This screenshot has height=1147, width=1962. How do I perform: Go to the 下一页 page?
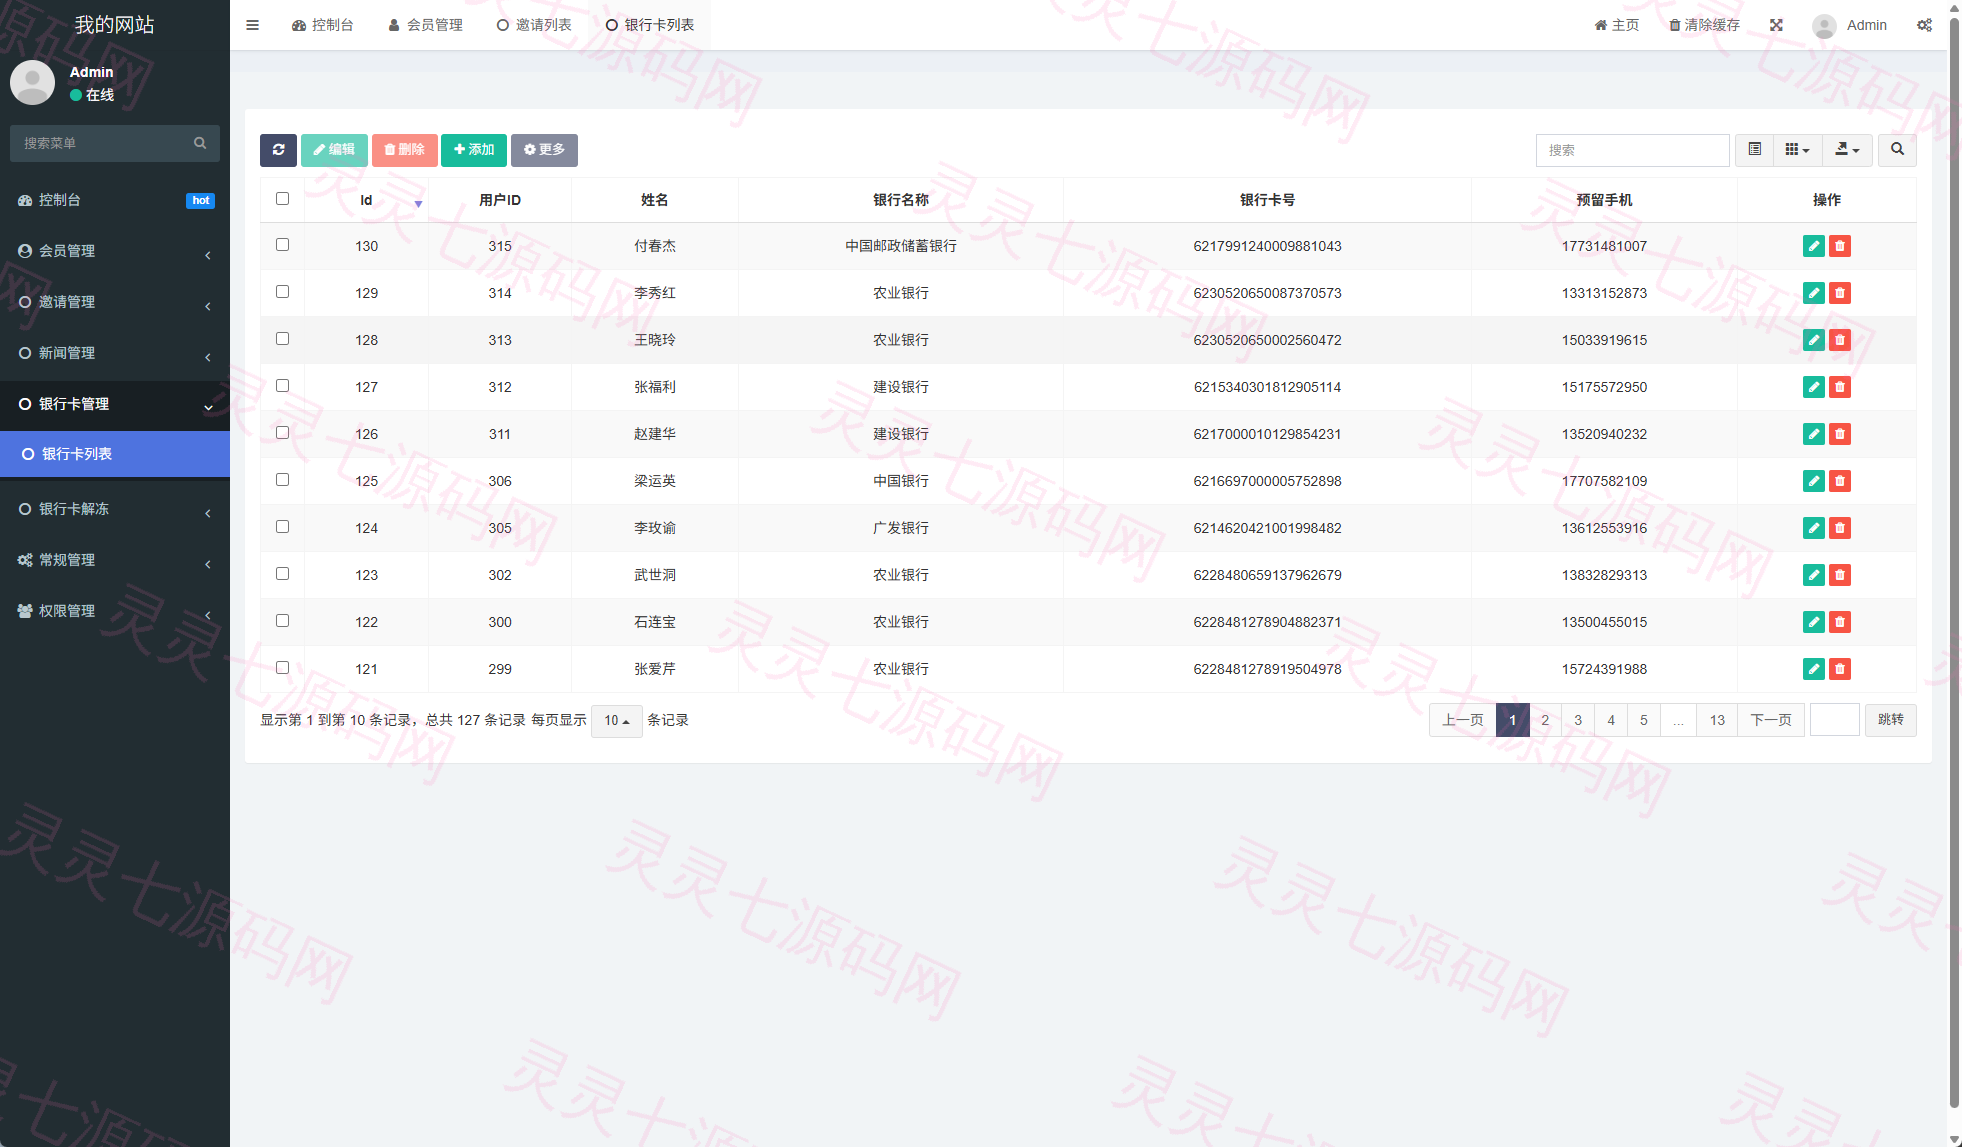pyautogui.click(x=1770, y=720)
